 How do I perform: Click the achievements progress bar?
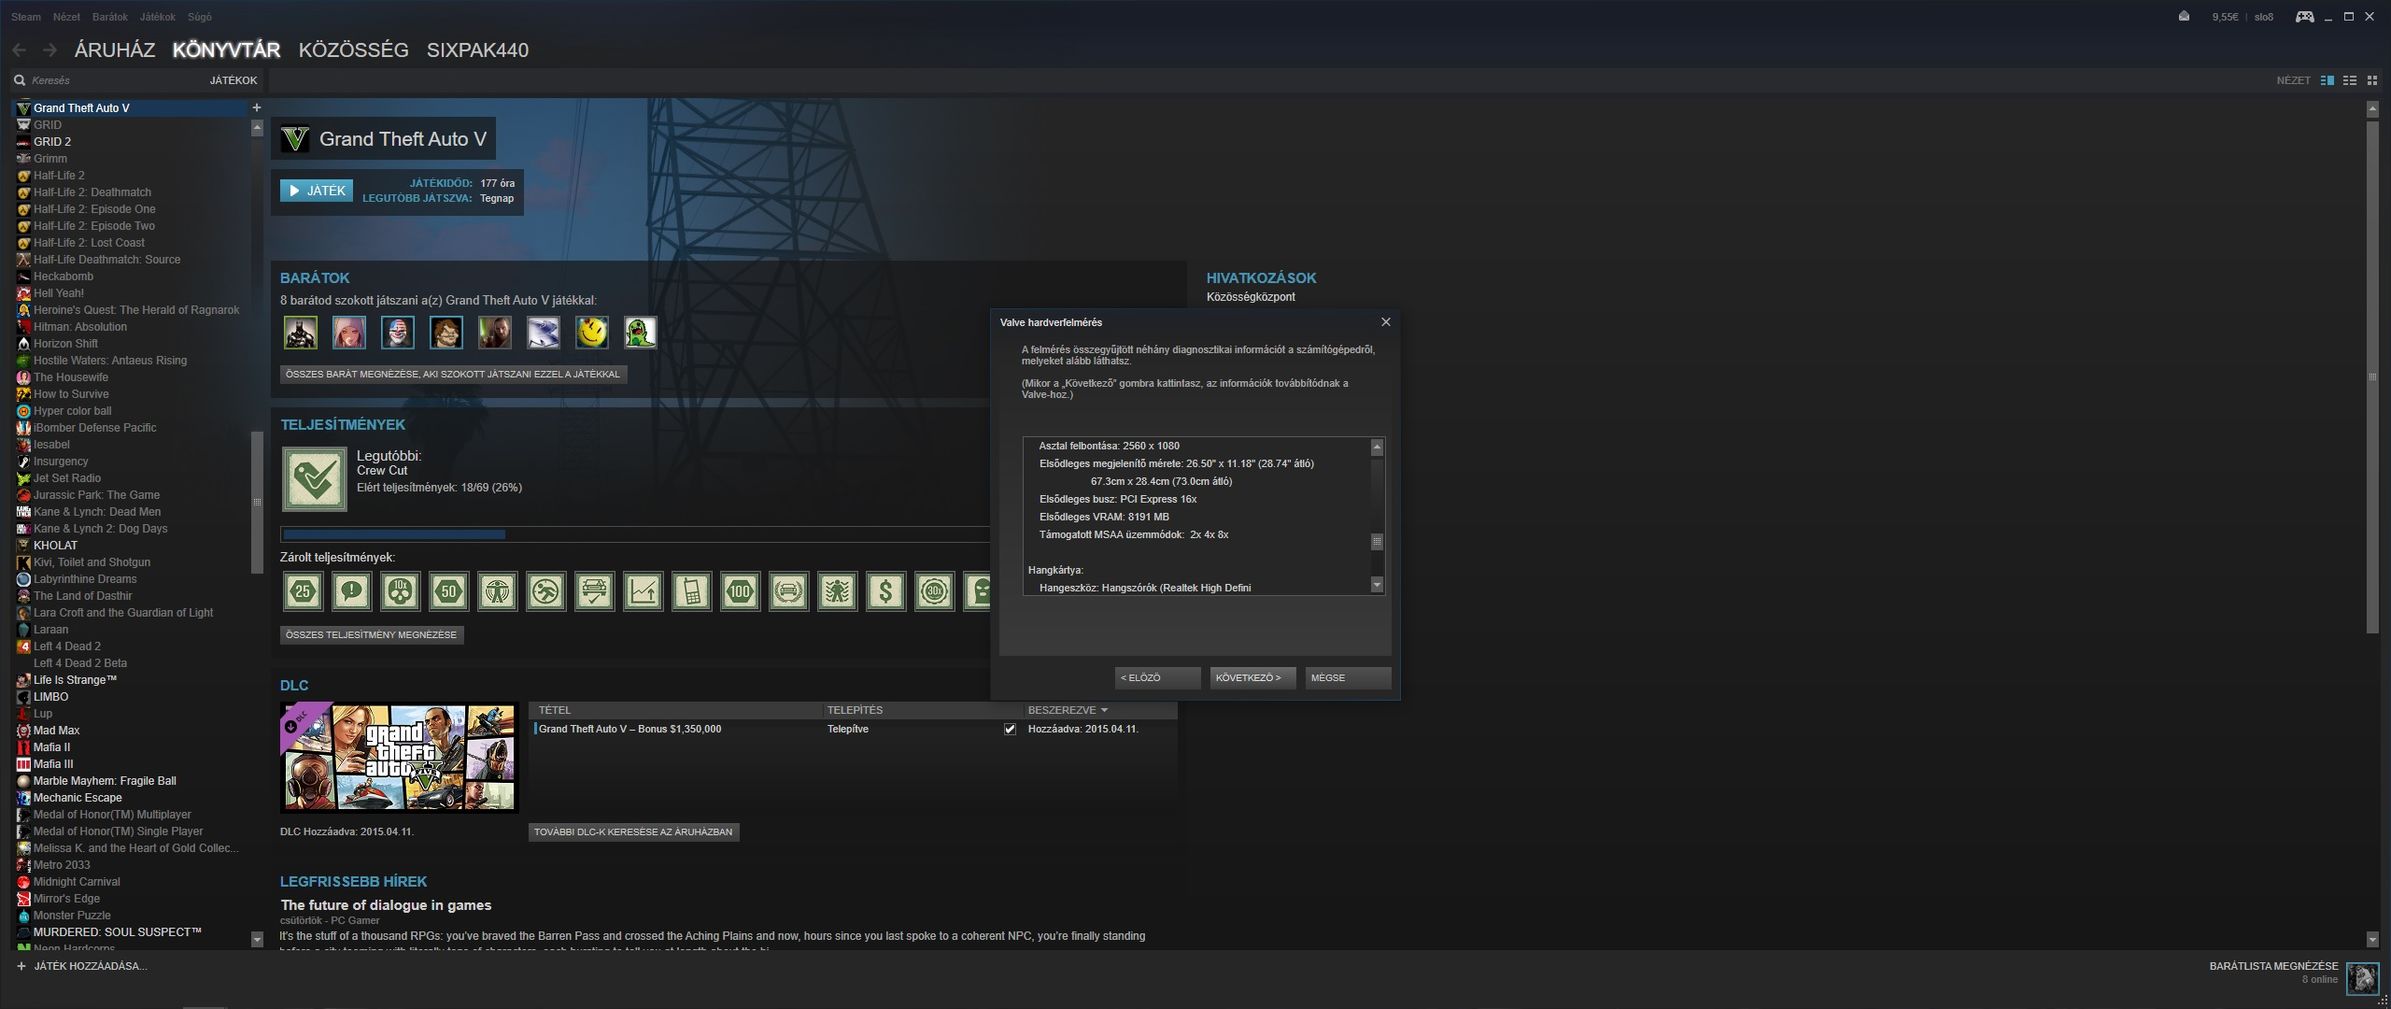tap(636, 535)
